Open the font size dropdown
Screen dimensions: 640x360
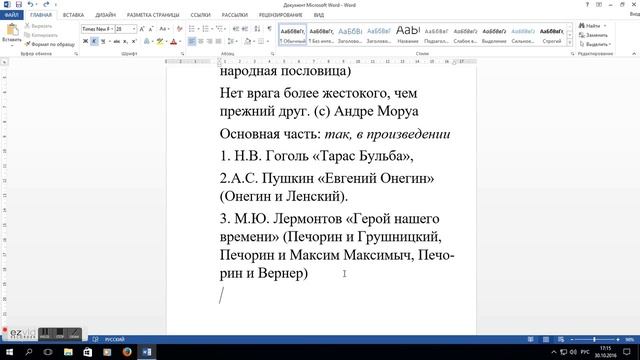(x=133, y=29)
